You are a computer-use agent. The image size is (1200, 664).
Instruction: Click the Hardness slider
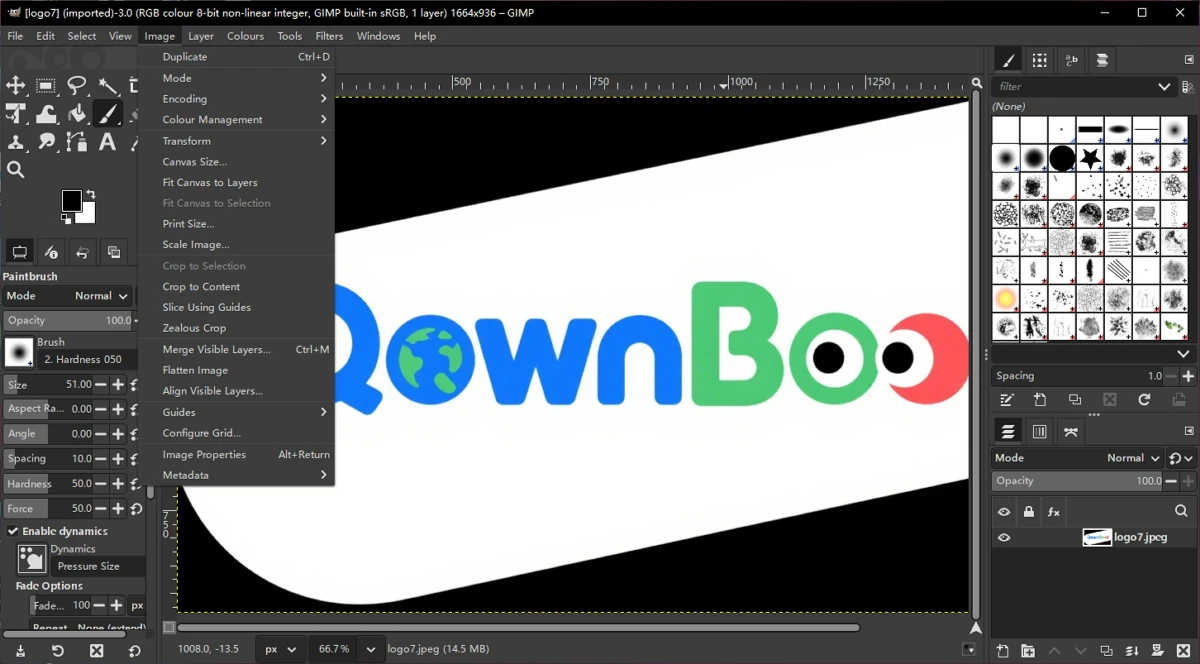click(x=50, y=484)
